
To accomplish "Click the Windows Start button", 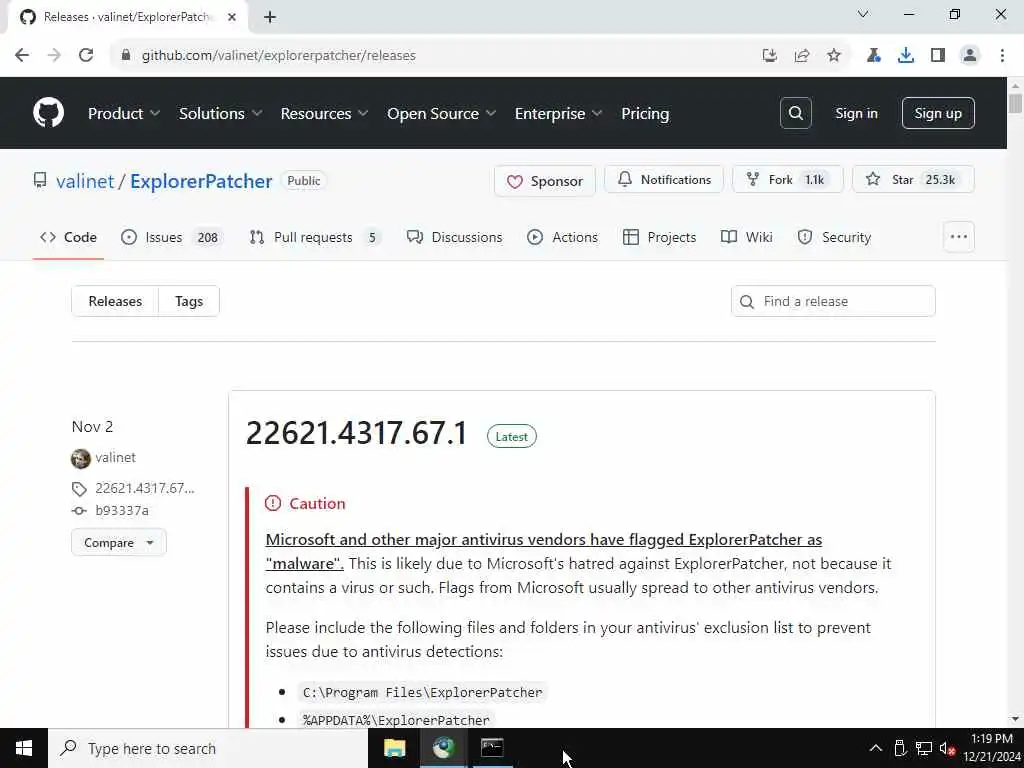I will point(24,748).
